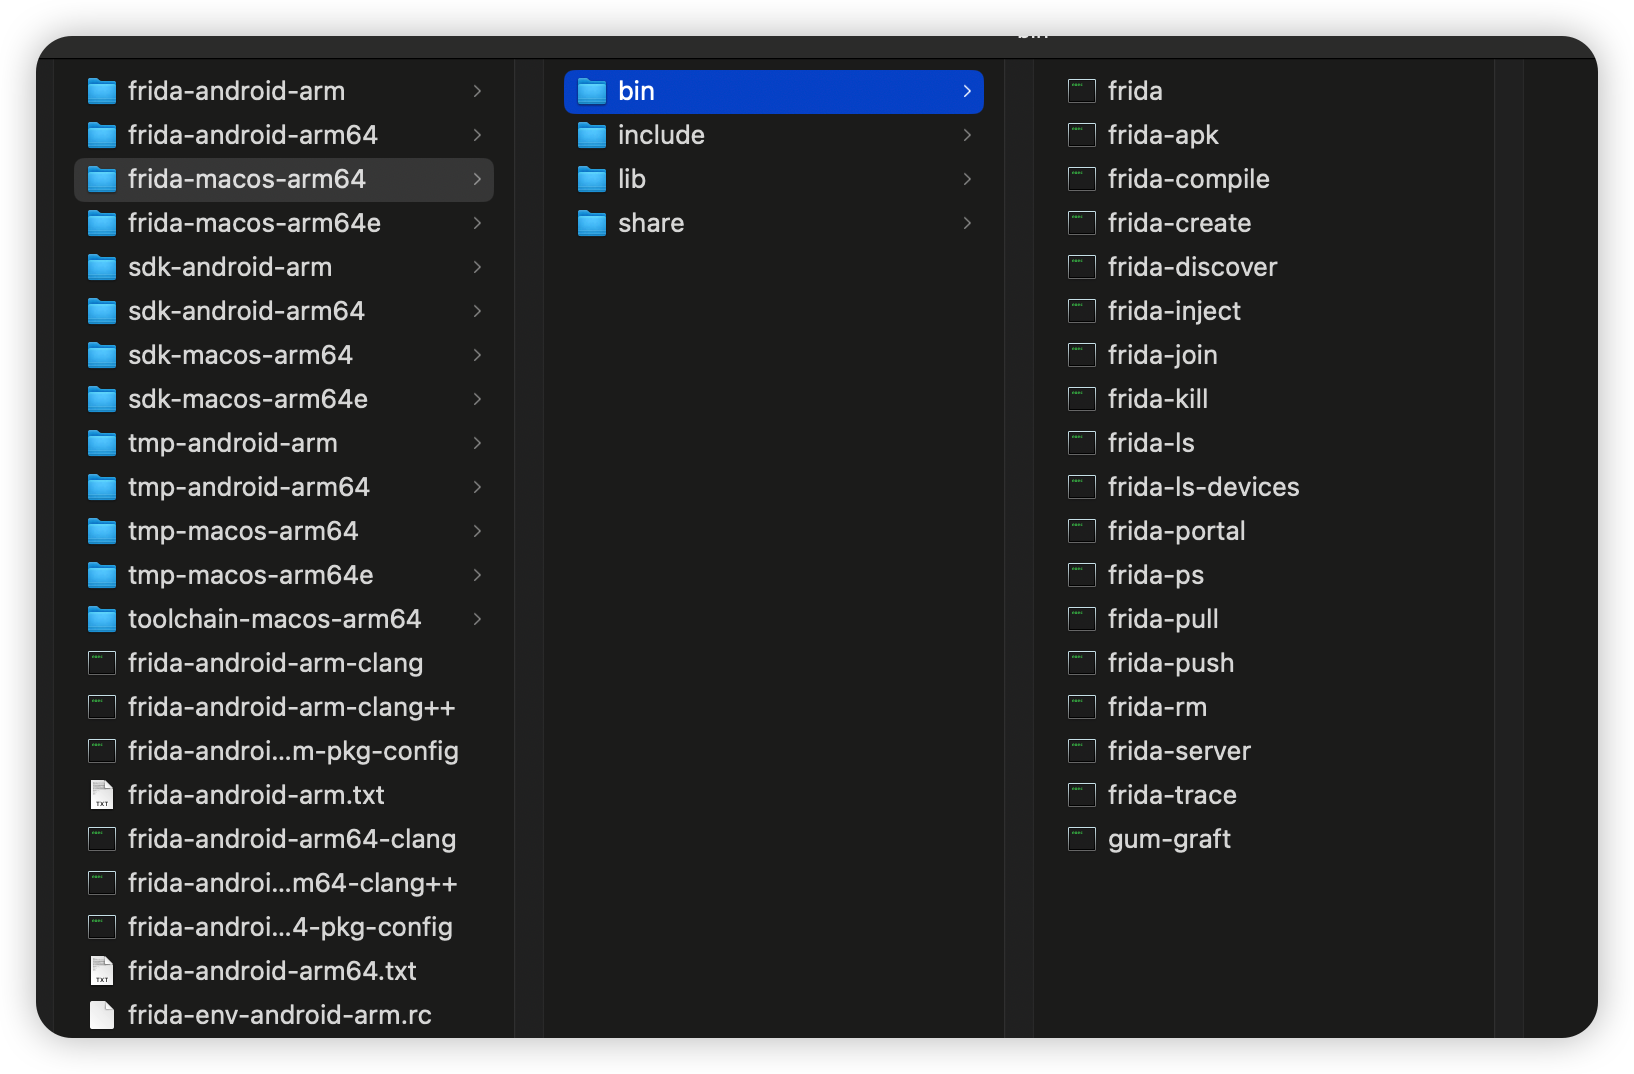
Task: Select the frida-join file name
Action: [x=1162, y=355]
